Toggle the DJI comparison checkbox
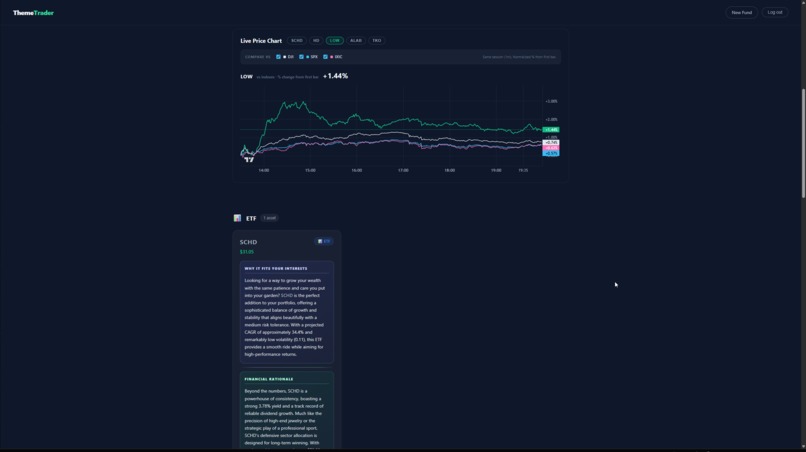Screen dimensions: 806x452 [278, 57]
